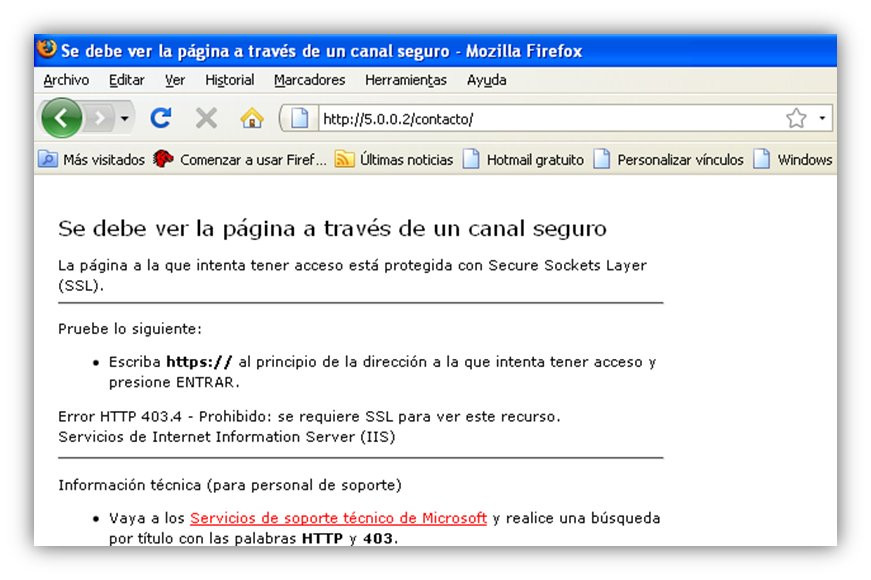Open the address bar history dropdown arrow

pos(822,118)
